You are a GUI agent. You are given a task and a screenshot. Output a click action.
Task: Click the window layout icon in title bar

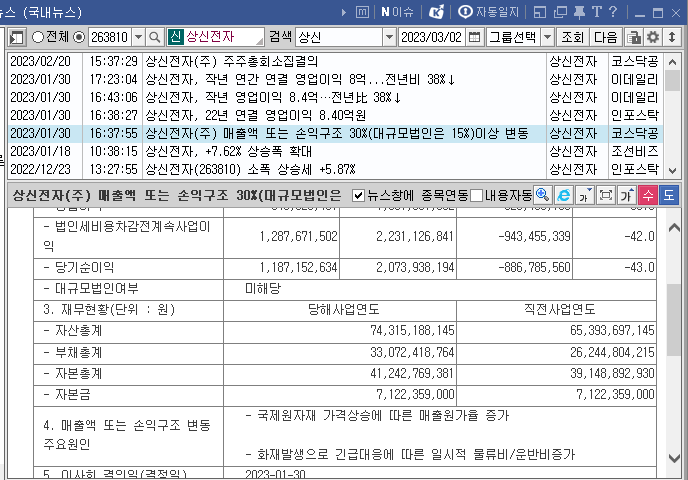click(540, 12)
